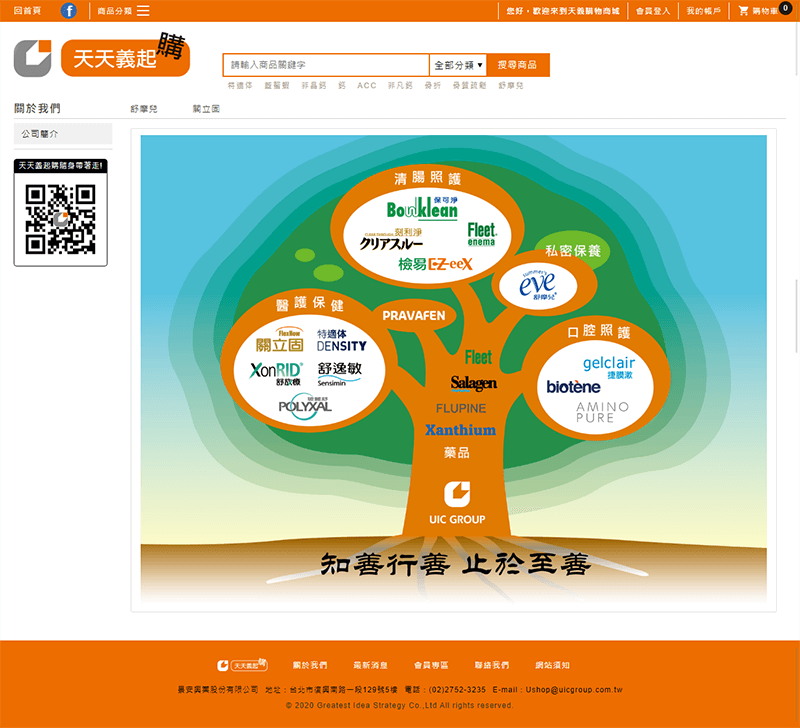Select the 特適体 keyword link

click(240, 85)
